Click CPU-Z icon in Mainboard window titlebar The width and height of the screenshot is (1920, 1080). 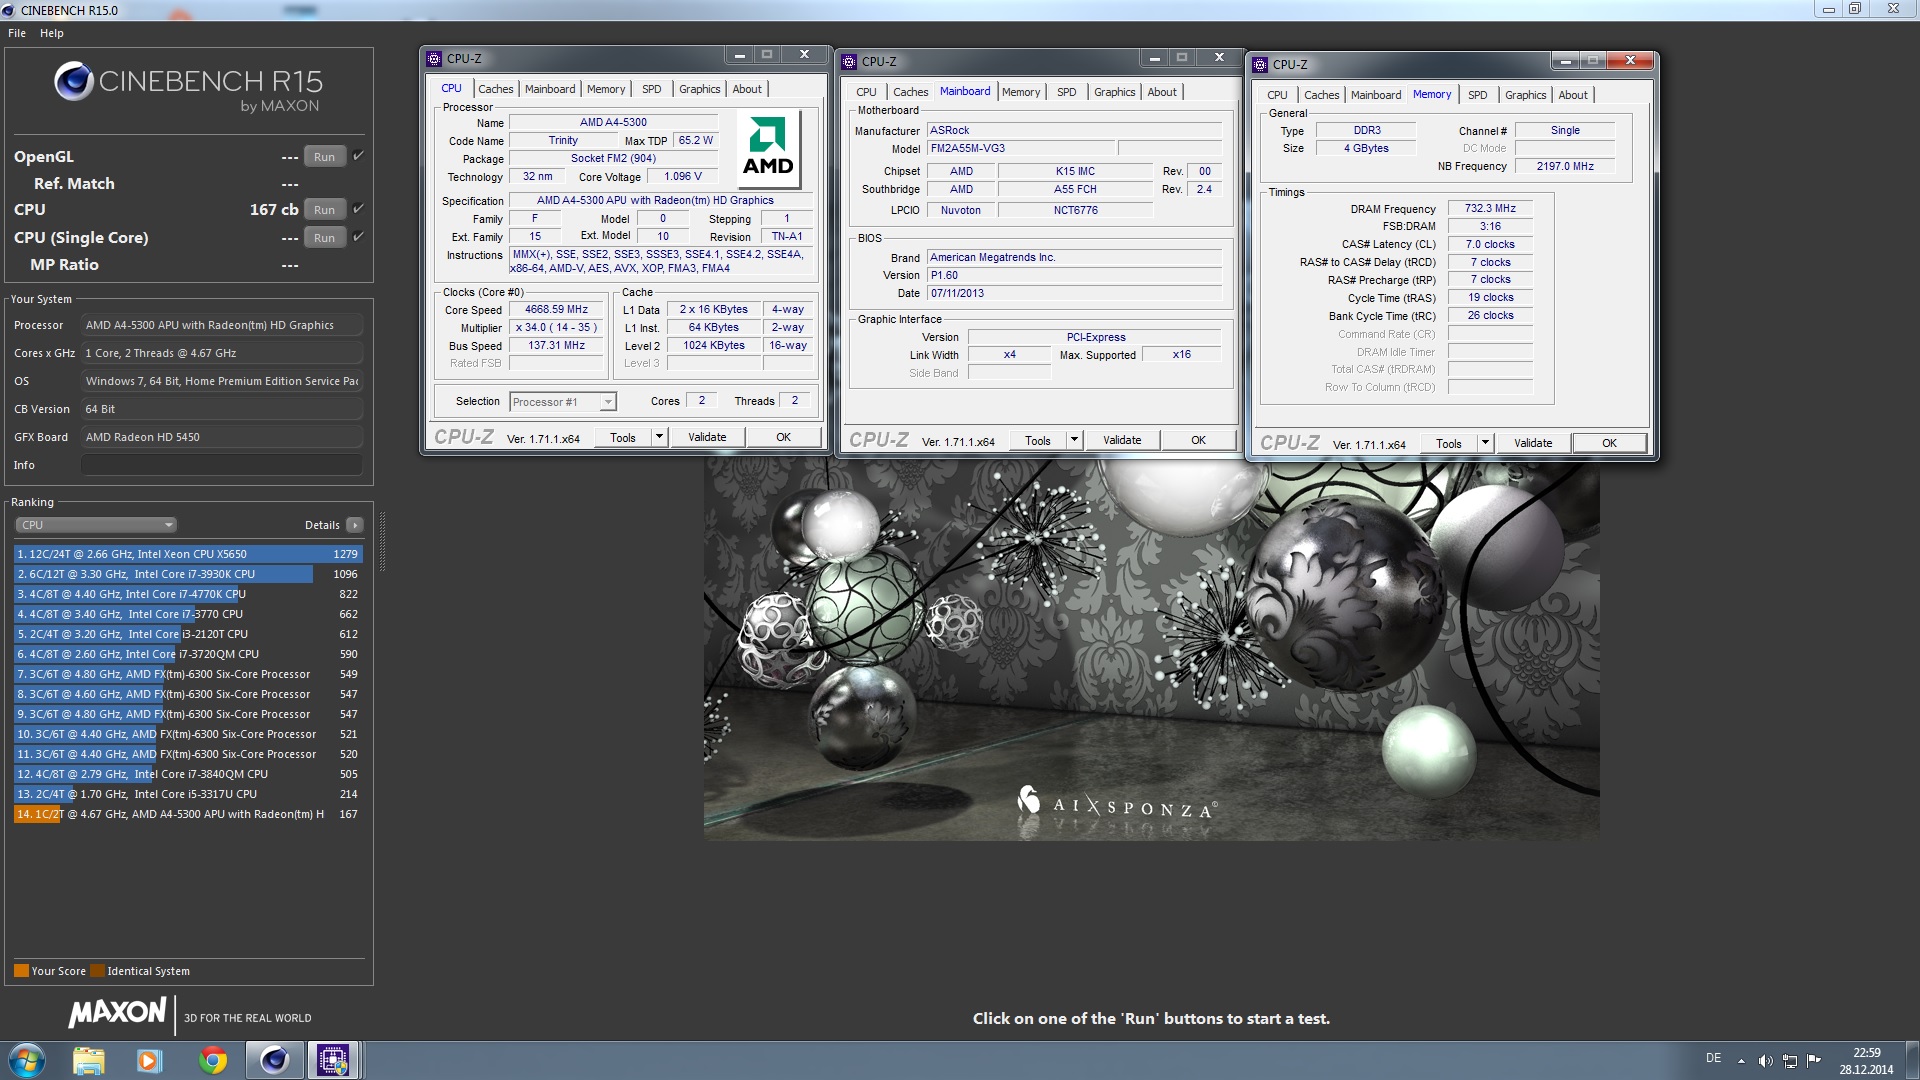[849, 62]
